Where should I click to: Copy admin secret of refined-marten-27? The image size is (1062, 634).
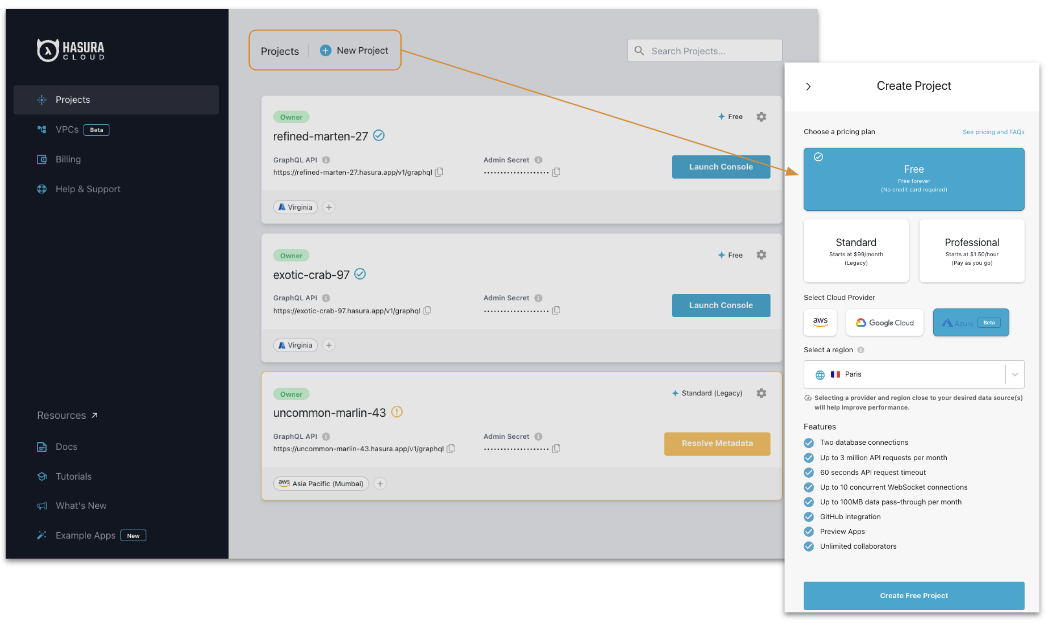(x=556, y=173)
